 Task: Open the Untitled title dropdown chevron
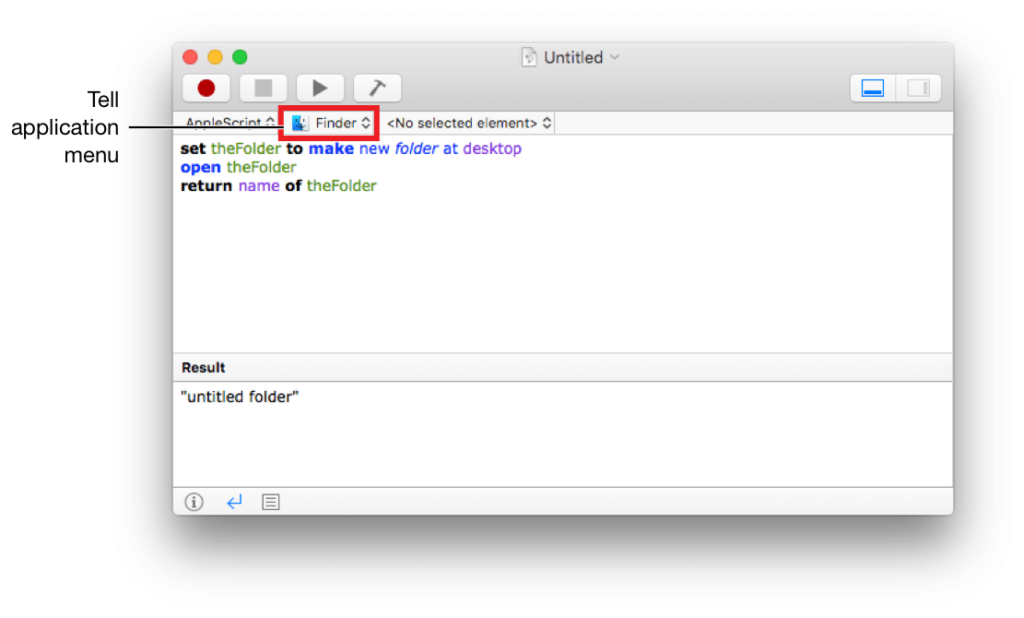(615, 57)
